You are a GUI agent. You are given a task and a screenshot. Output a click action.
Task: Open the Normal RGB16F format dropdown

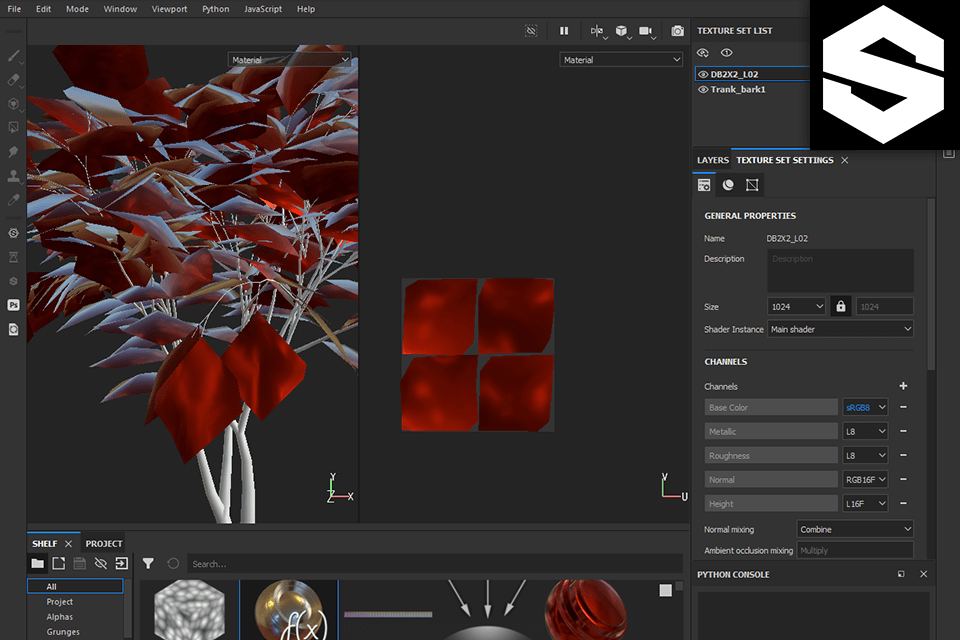click(x=865, y=480)
